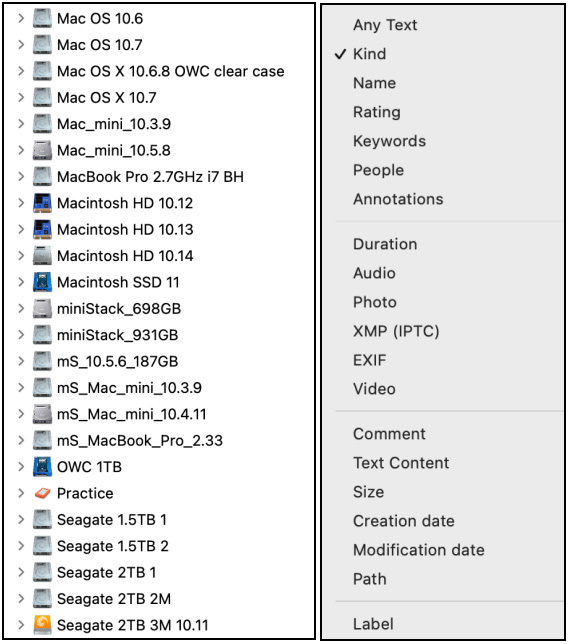Image resolution: width=570 pixels, height=644 pixels.
Task: Click the Mac_mini_10.5.8 drive icon
Action: 42,150
